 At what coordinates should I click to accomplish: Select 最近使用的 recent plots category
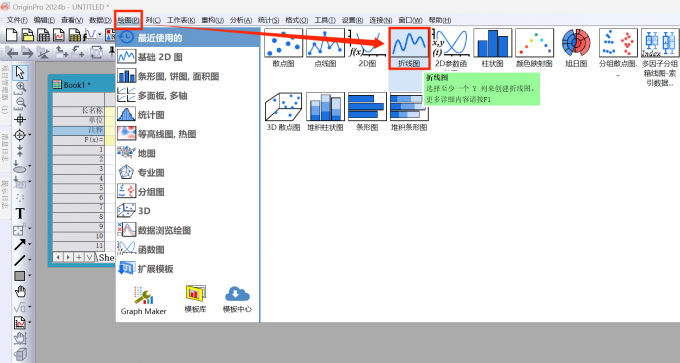pos(188,38)
